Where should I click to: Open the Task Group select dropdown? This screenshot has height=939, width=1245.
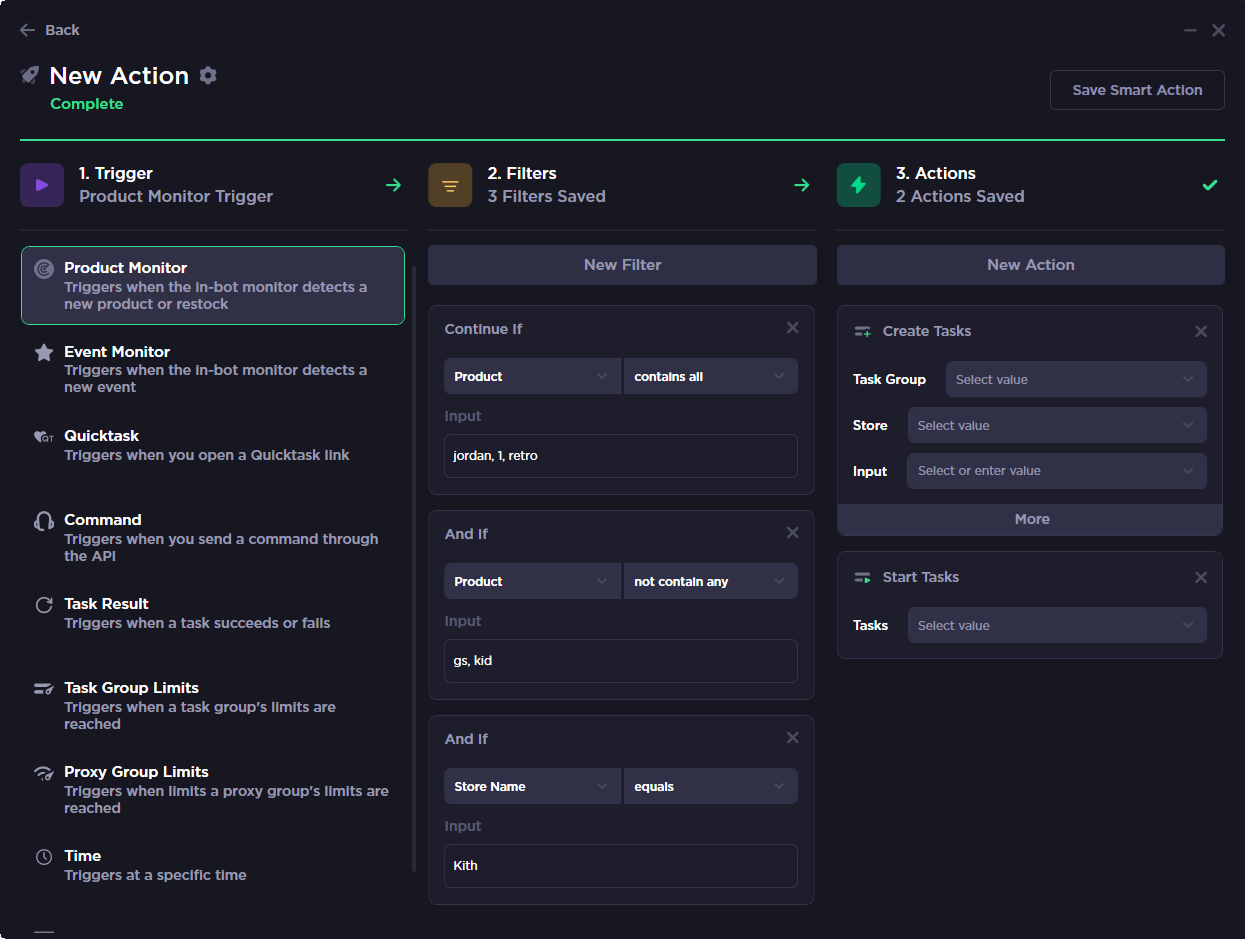pos(1076,379)
